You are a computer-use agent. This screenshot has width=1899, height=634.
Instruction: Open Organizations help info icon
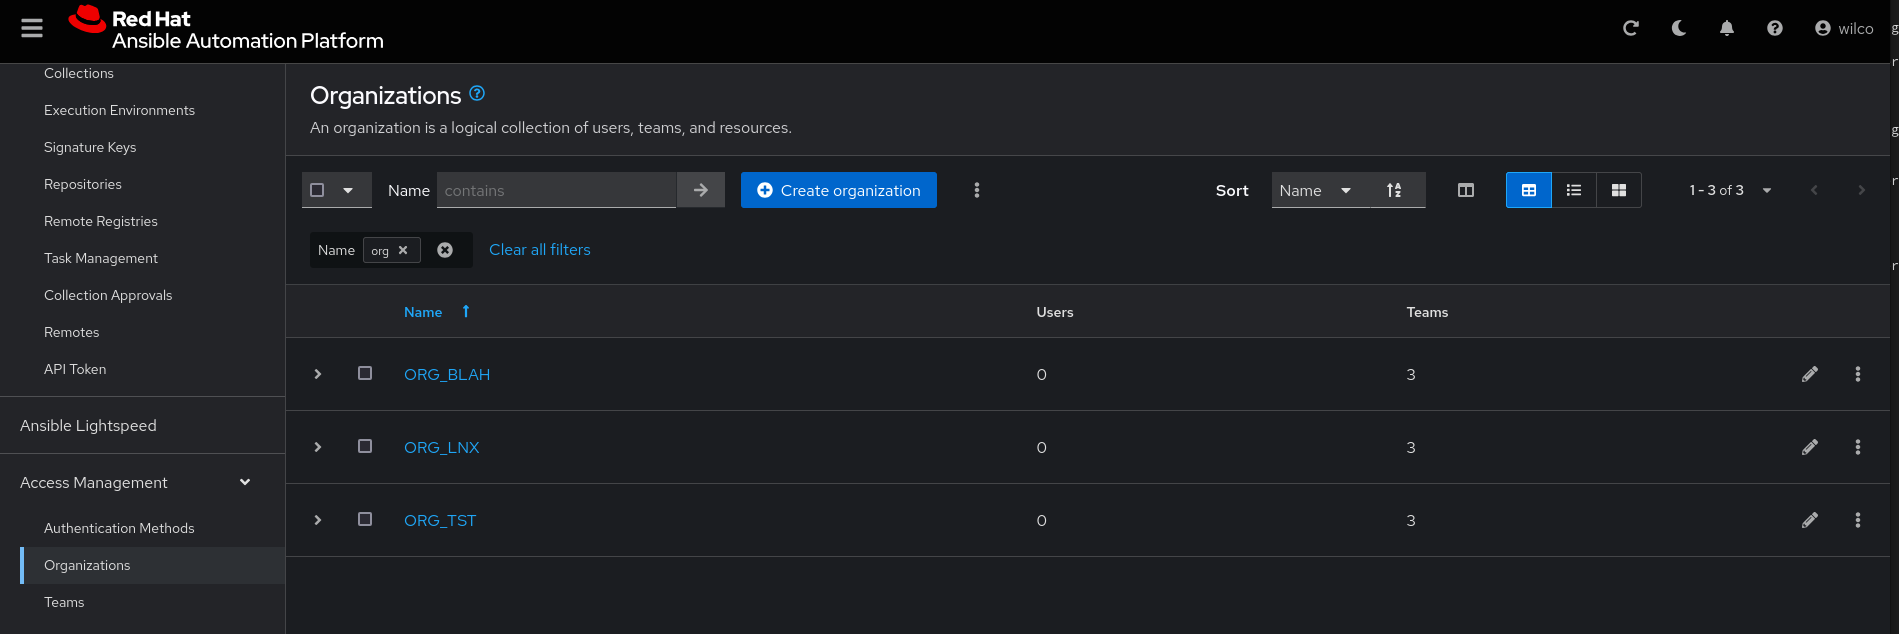477,93
